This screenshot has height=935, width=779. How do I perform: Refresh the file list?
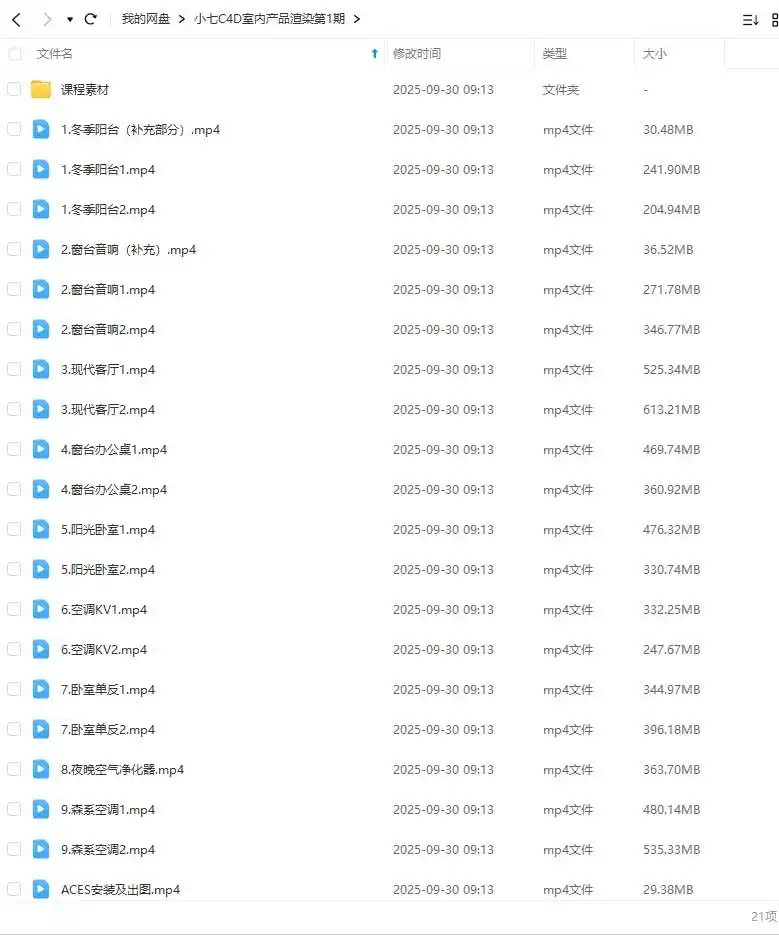[91, 19]
